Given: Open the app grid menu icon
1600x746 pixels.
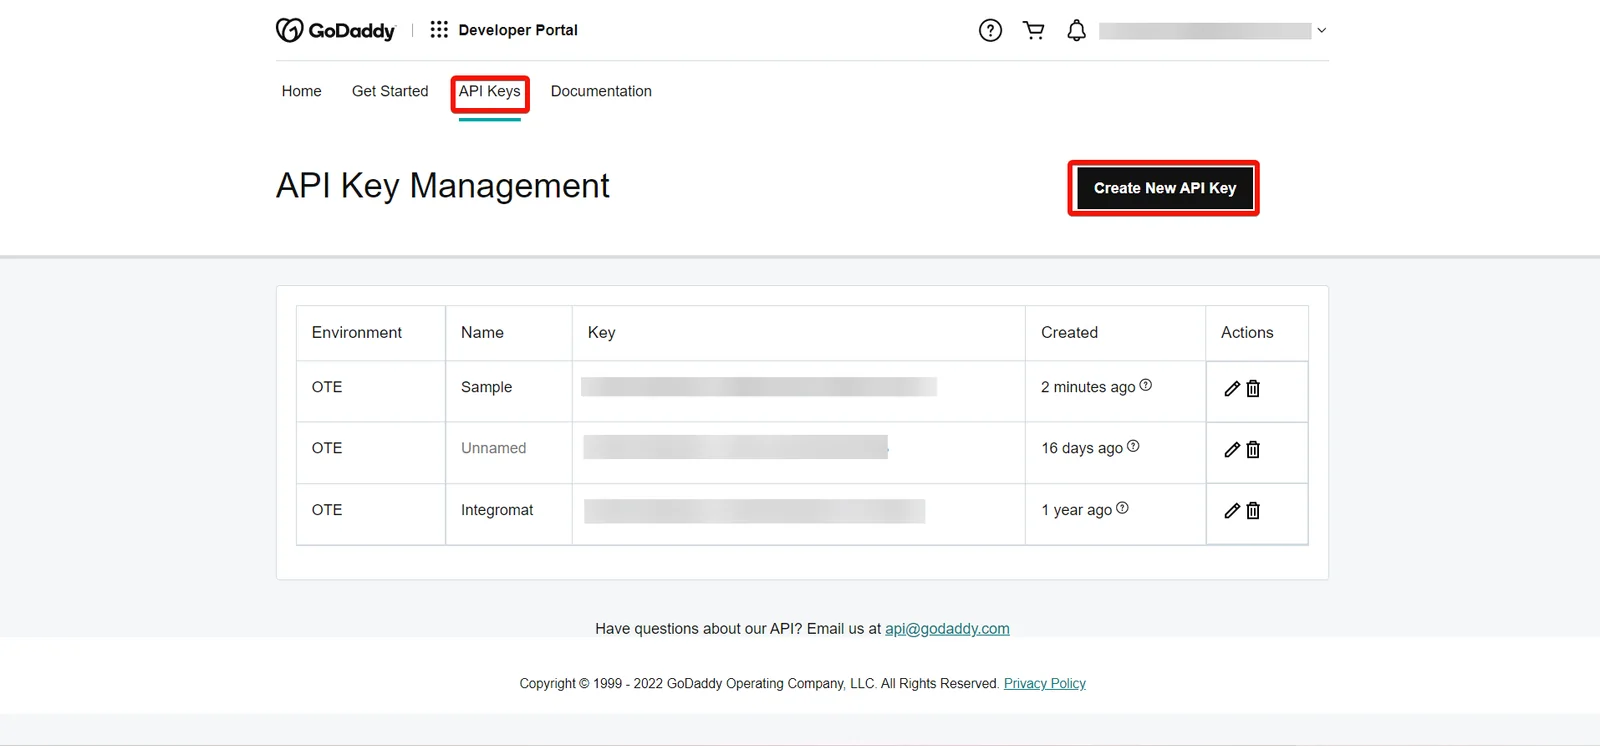Looking at the screenshot, I should [439, 30].
